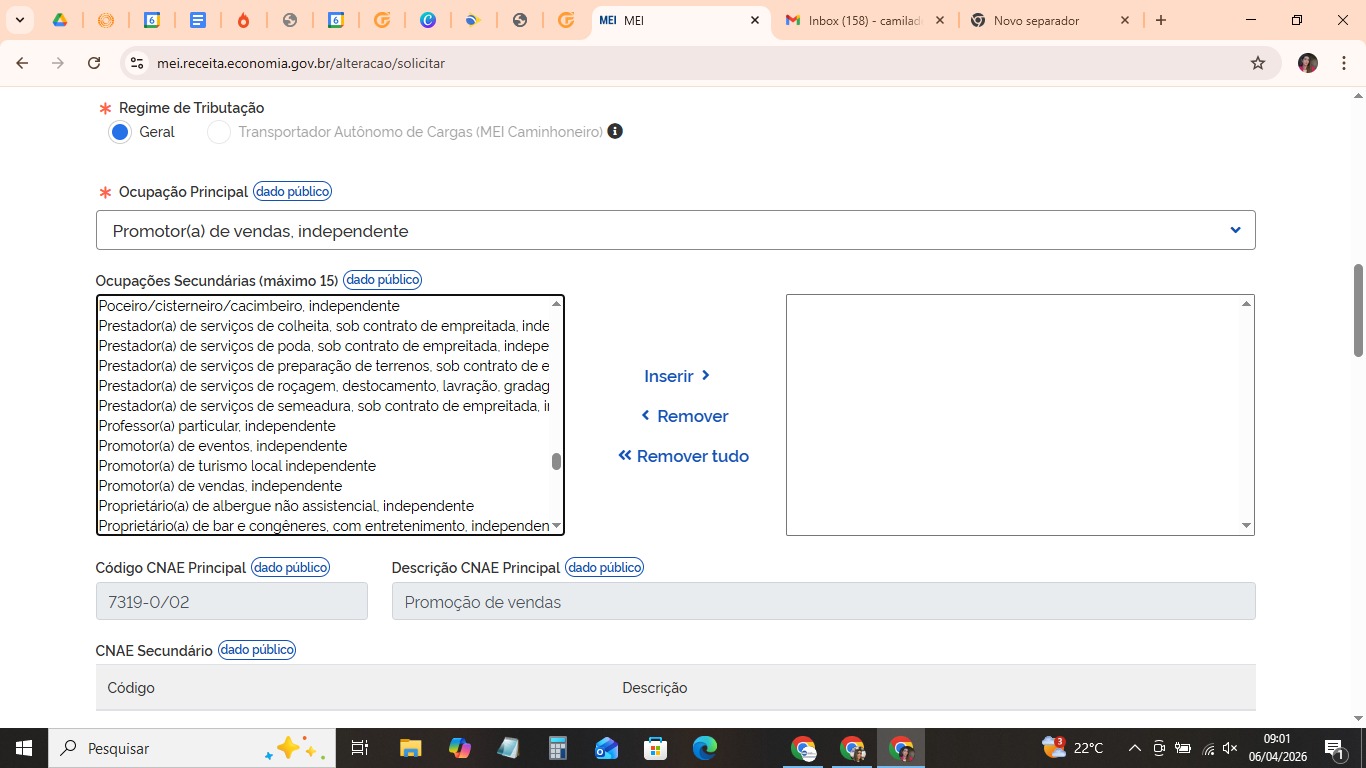
Task: Open the Canva pinned tab
Action: click(428, 20)
